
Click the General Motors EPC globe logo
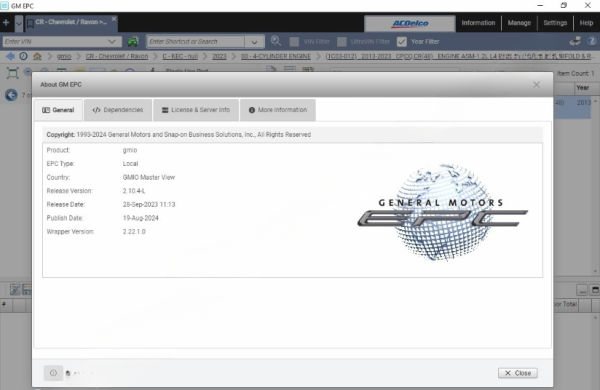click(x=443, y=212)
